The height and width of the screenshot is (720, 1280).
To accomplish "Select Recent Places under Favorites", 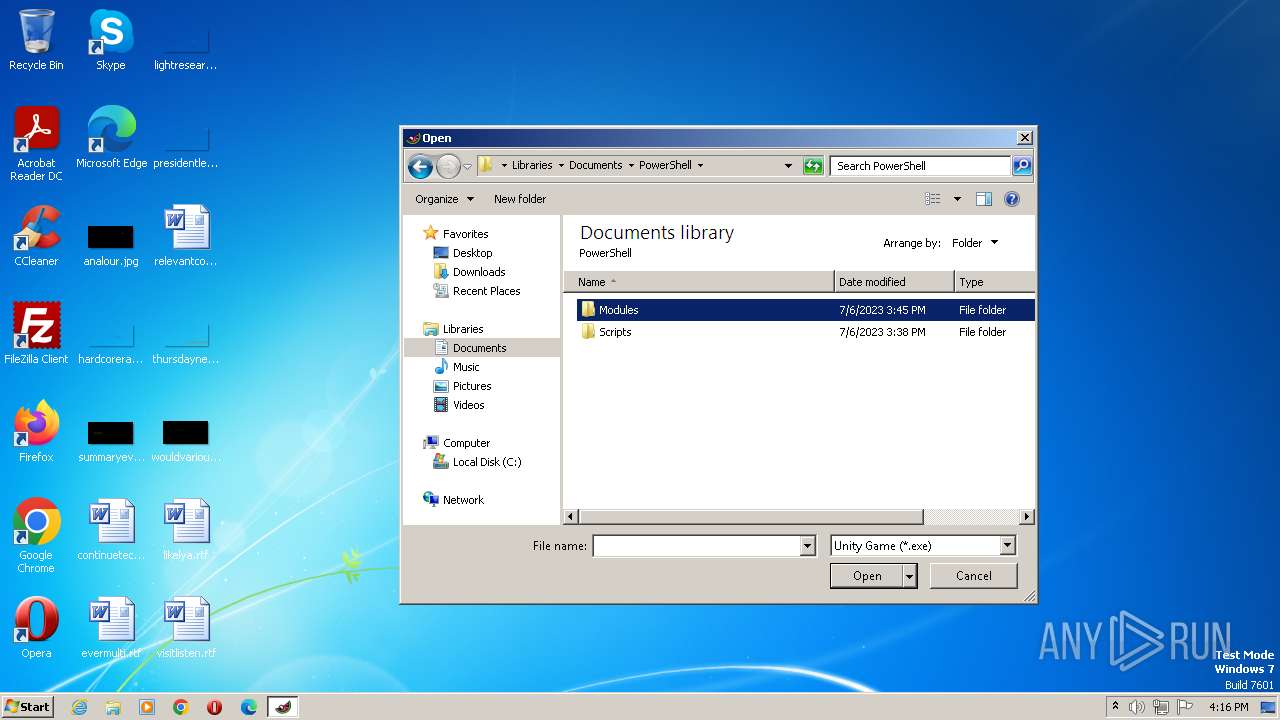I will 486,291.
